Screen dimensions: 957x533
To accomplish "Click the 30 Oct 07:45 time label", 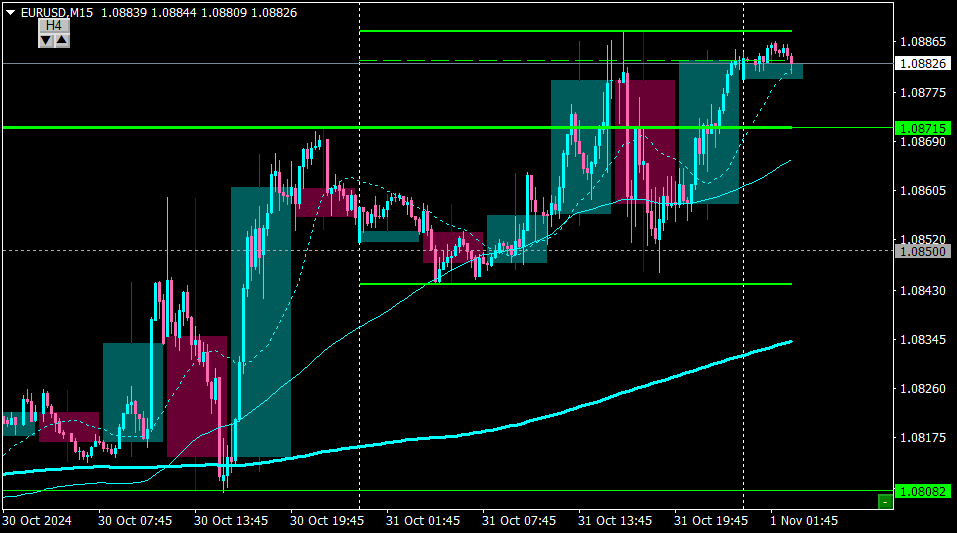I will (x=135, y=521).
